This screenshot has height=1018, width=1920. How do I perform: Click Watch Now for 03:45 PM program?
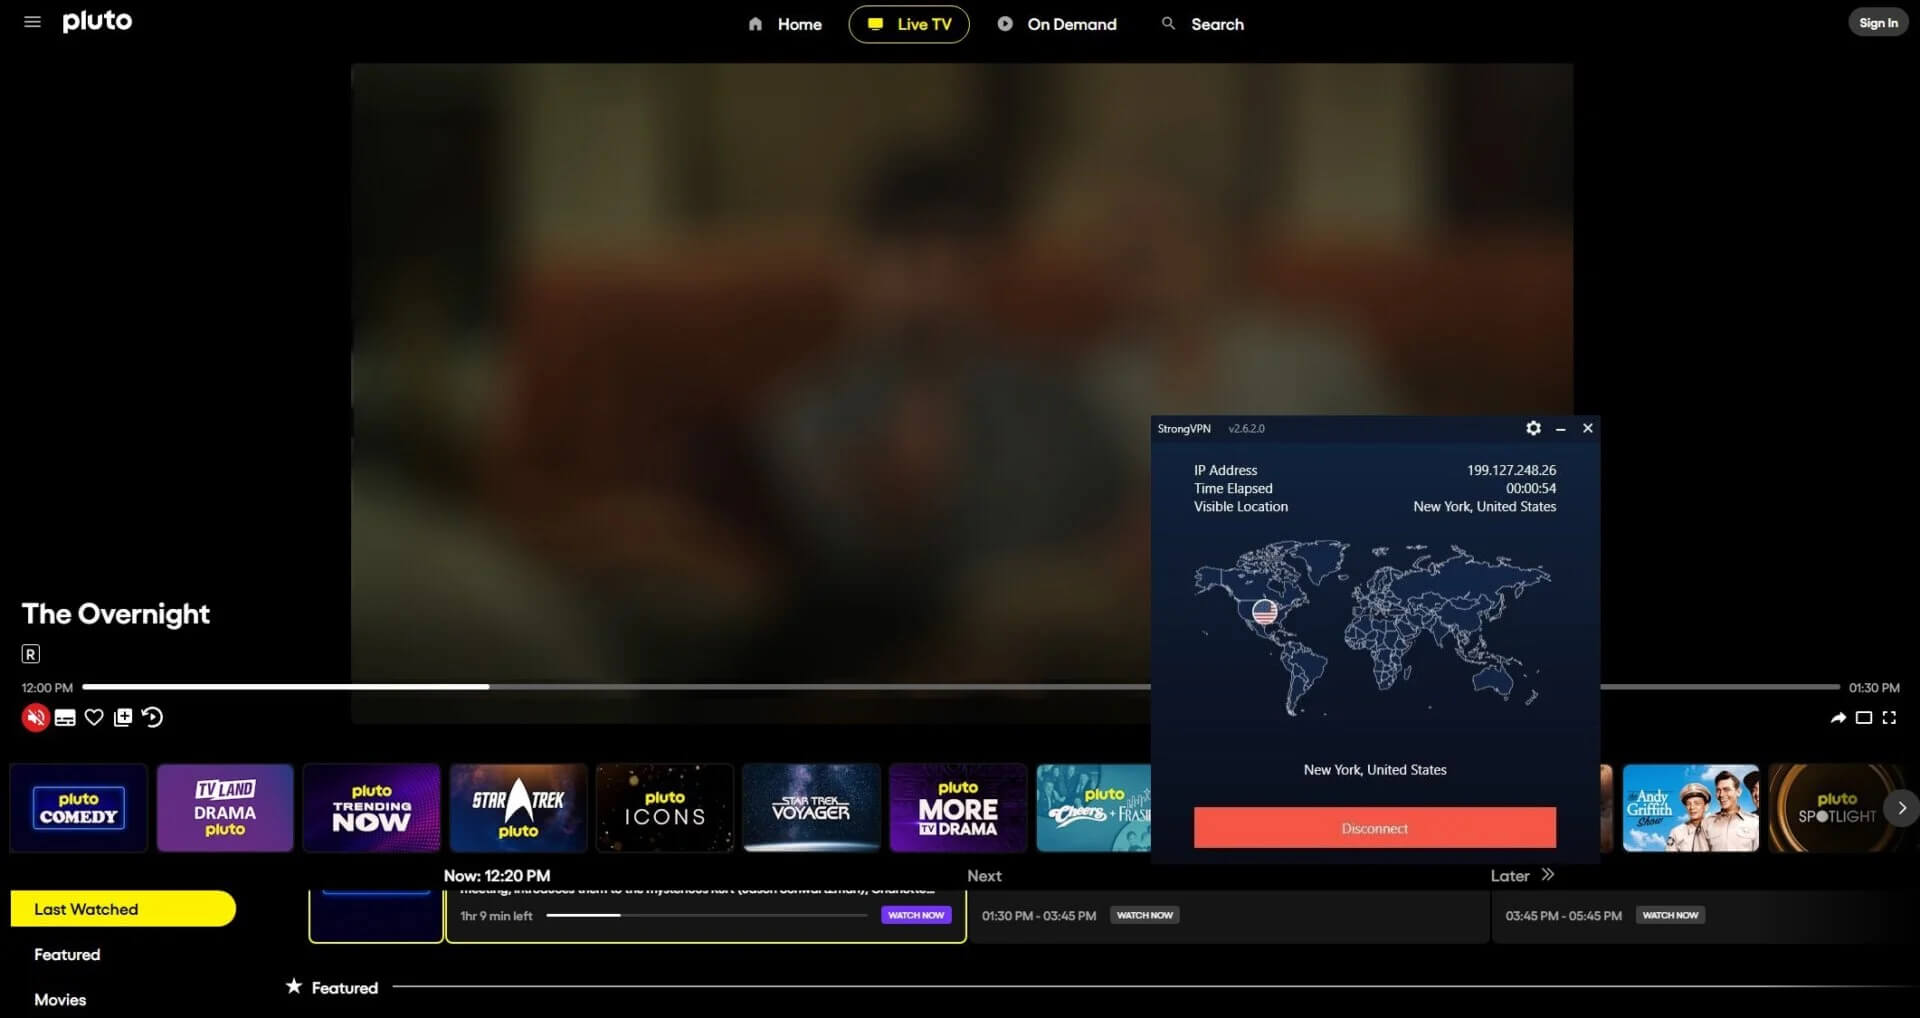click(1670, 915)
